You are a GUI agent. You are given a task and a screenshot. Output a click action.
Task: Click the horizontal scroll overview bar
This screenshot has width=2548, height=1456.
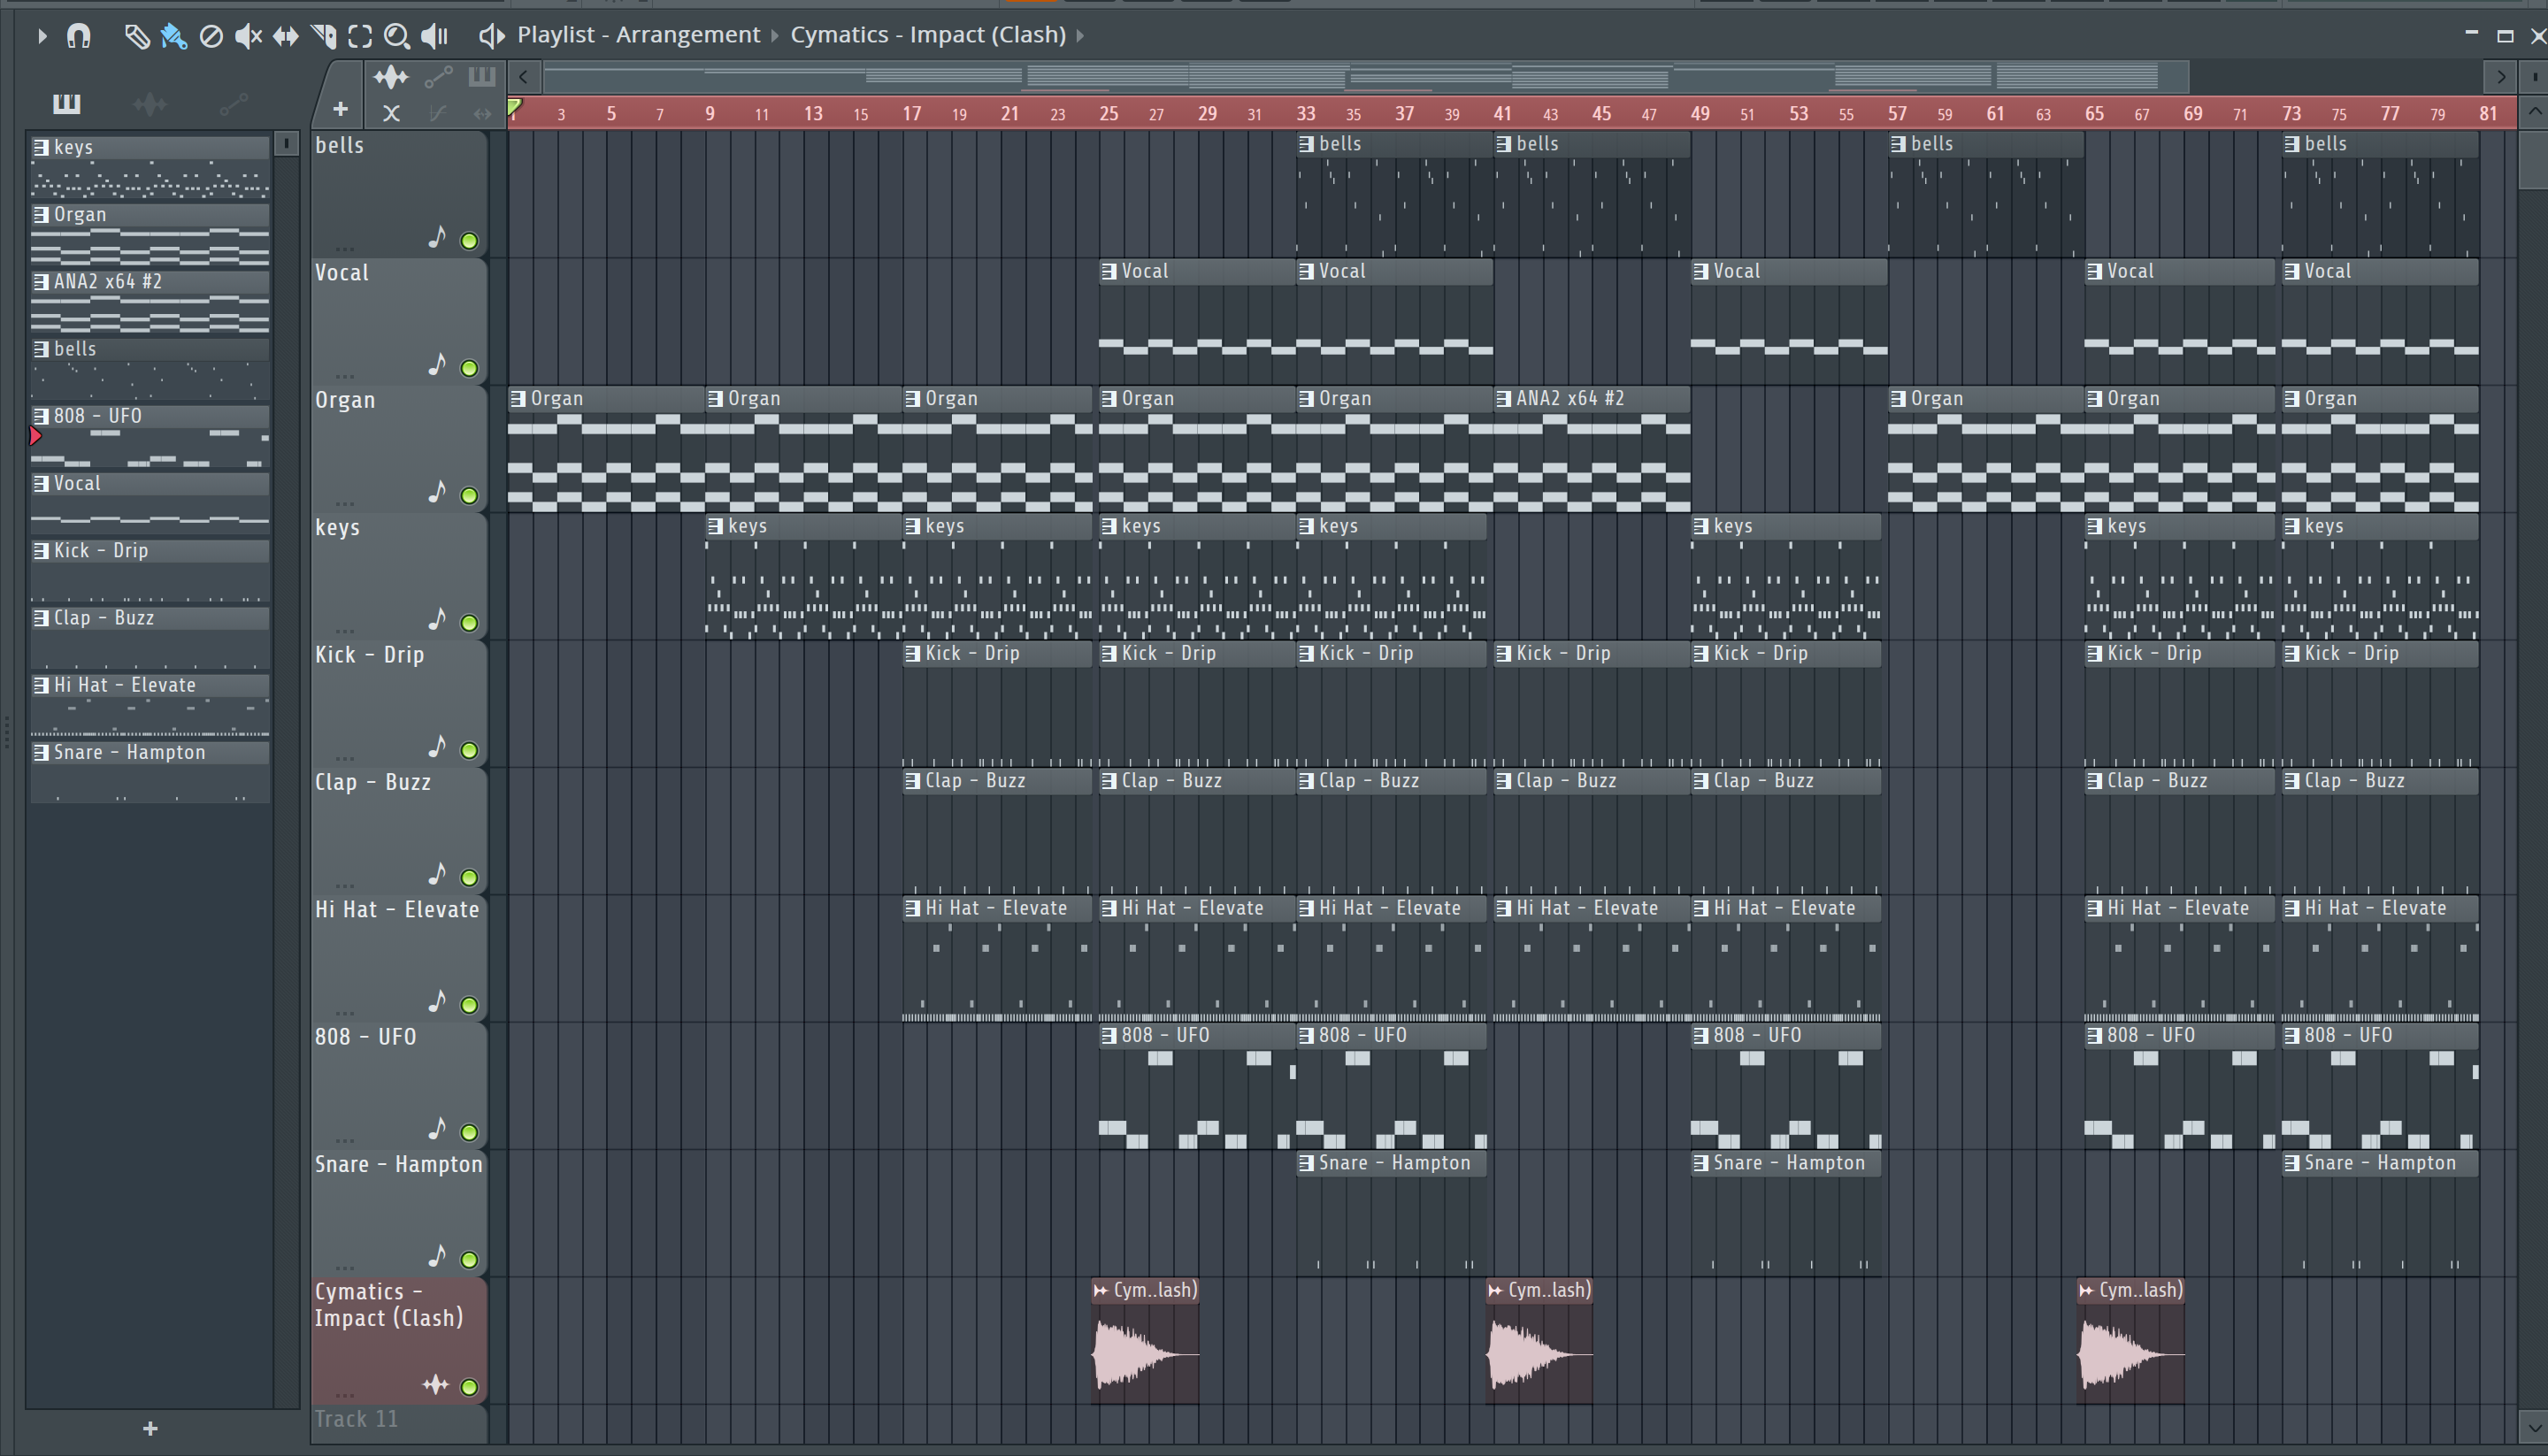point(1365,77)
